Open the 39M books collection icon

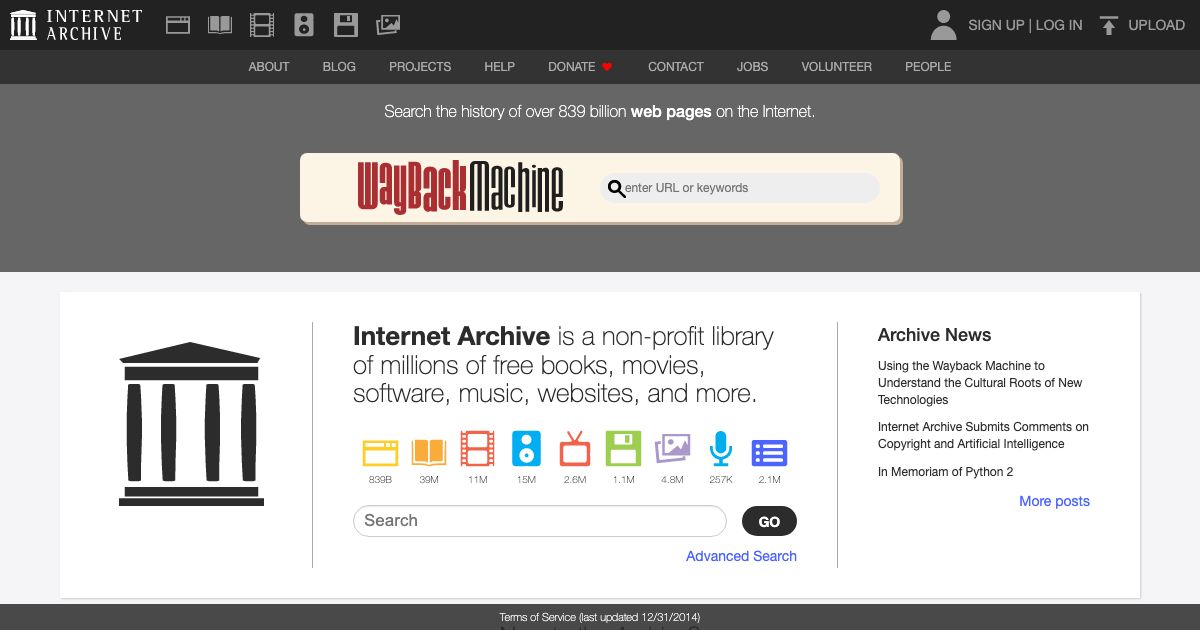coord(429,452)
